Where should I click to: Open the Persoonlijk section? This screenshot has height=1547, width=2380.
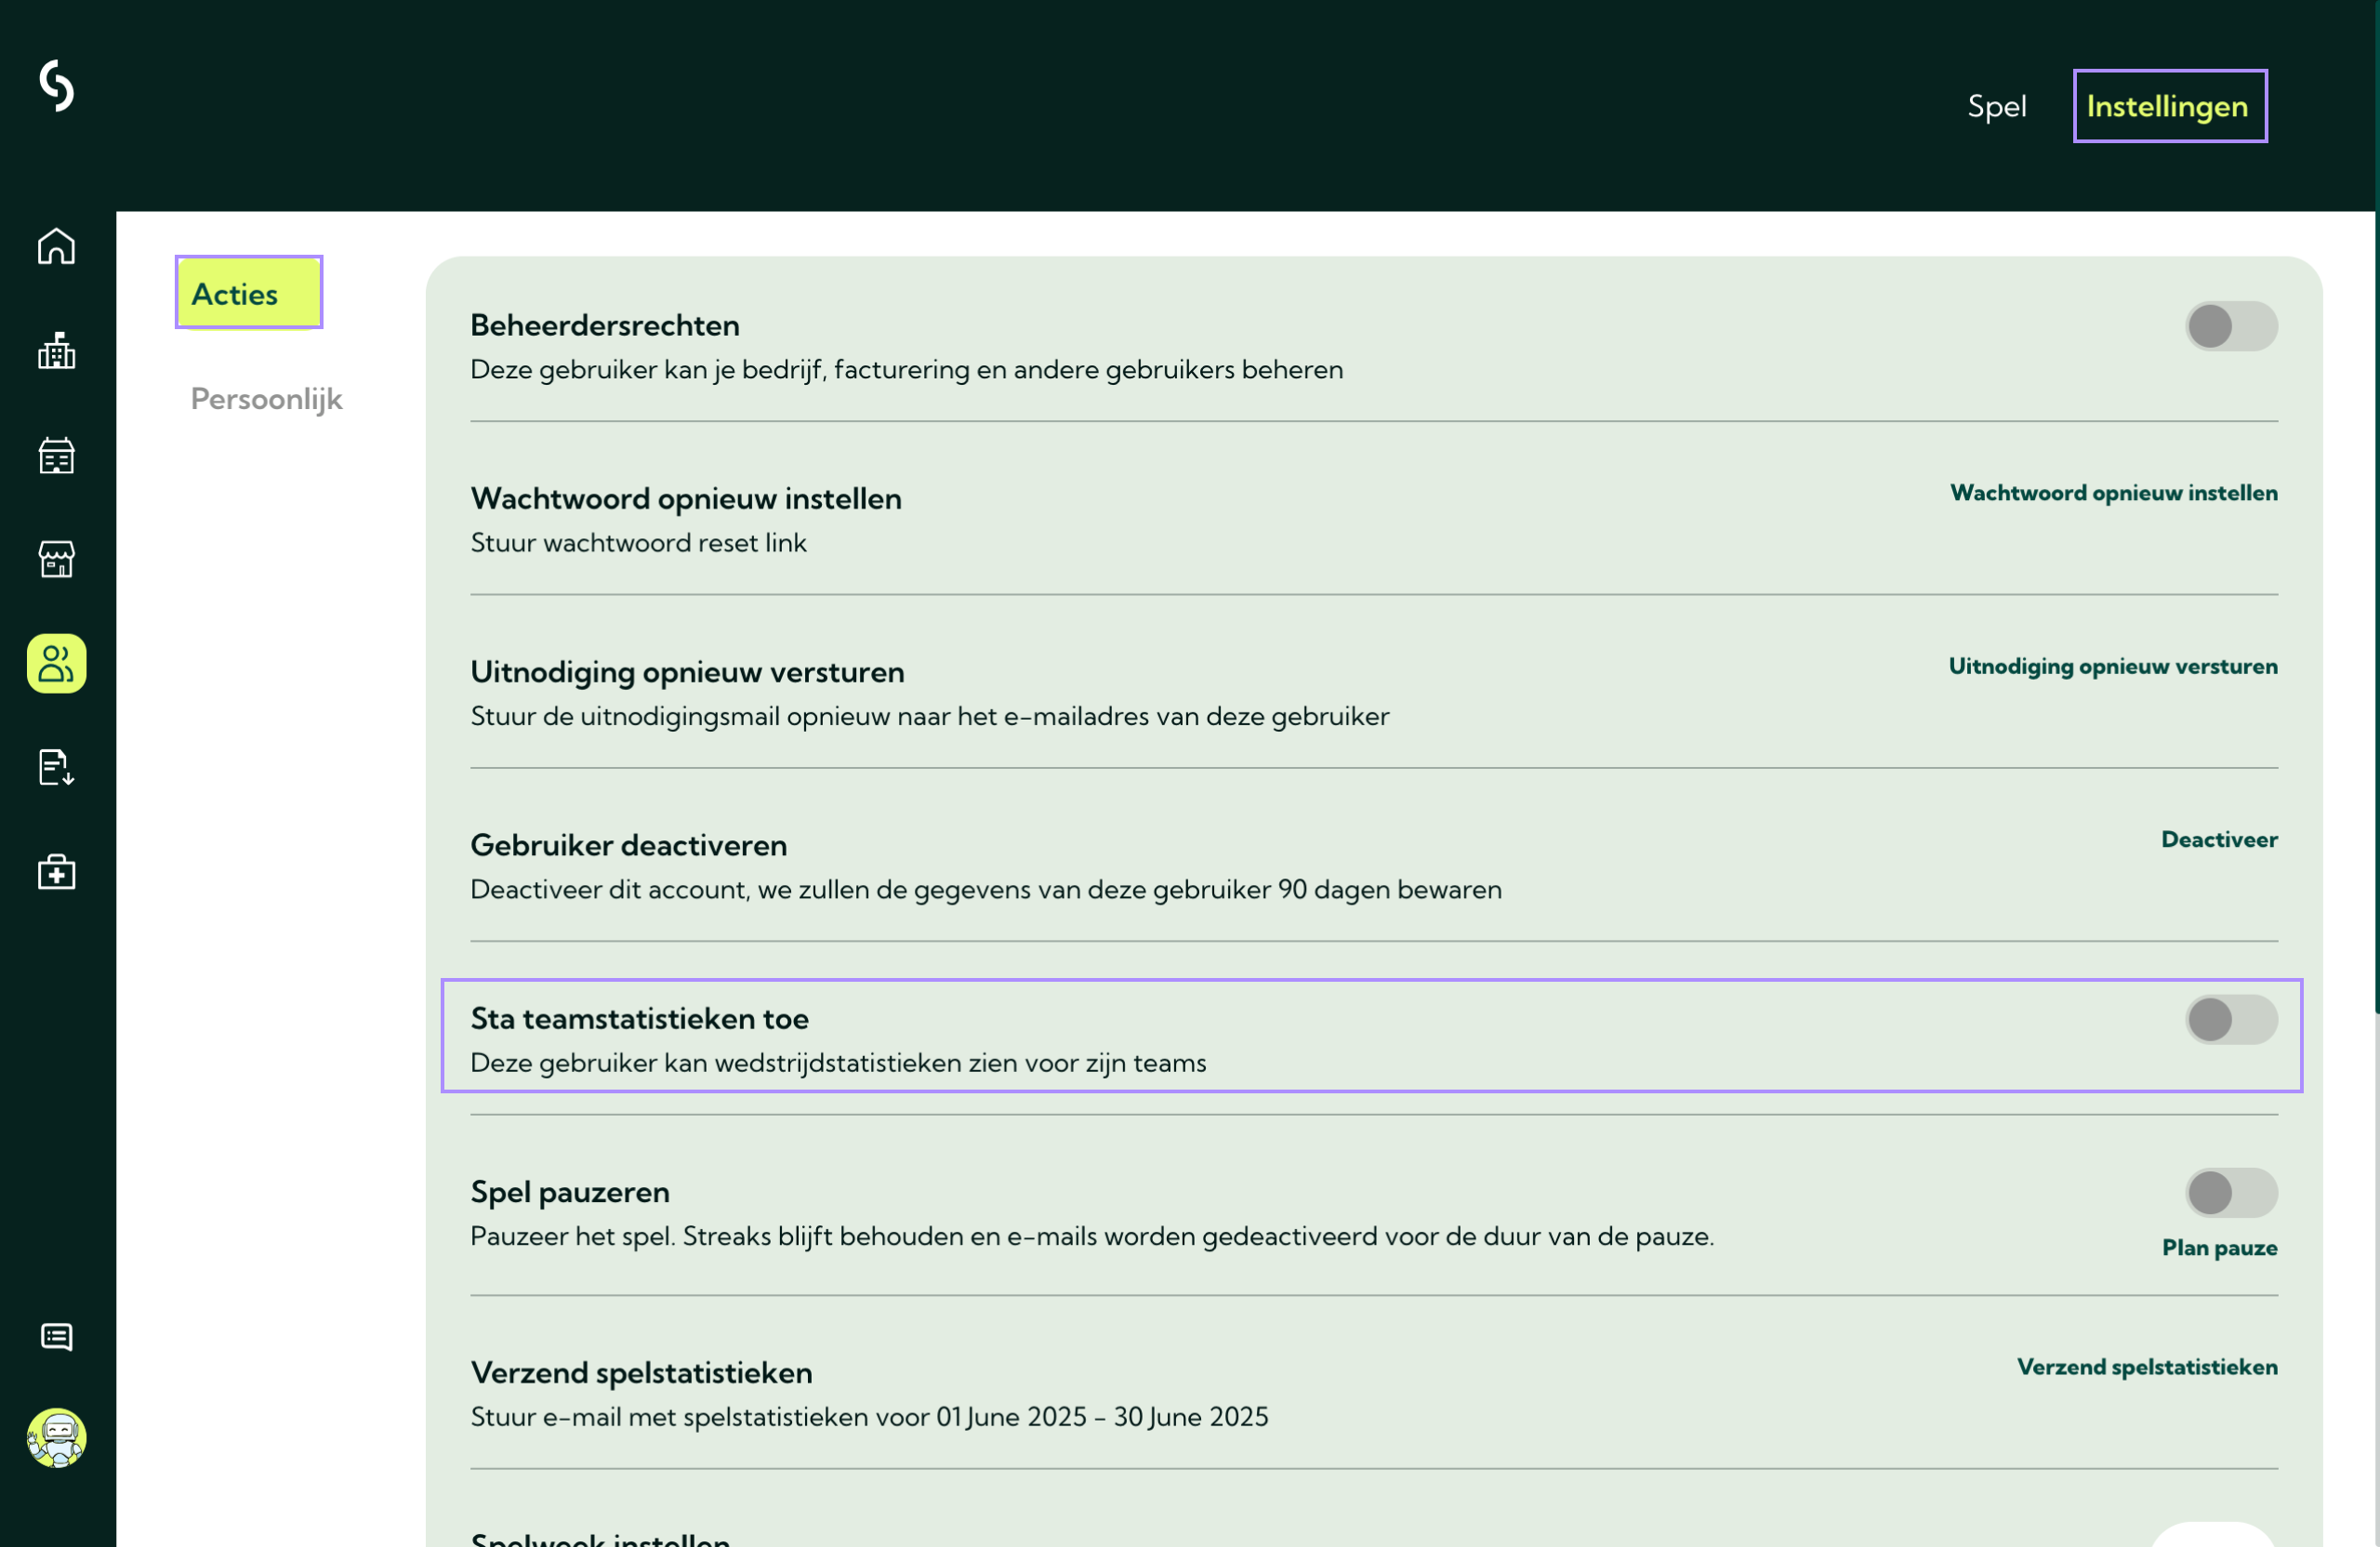[266, 399]
